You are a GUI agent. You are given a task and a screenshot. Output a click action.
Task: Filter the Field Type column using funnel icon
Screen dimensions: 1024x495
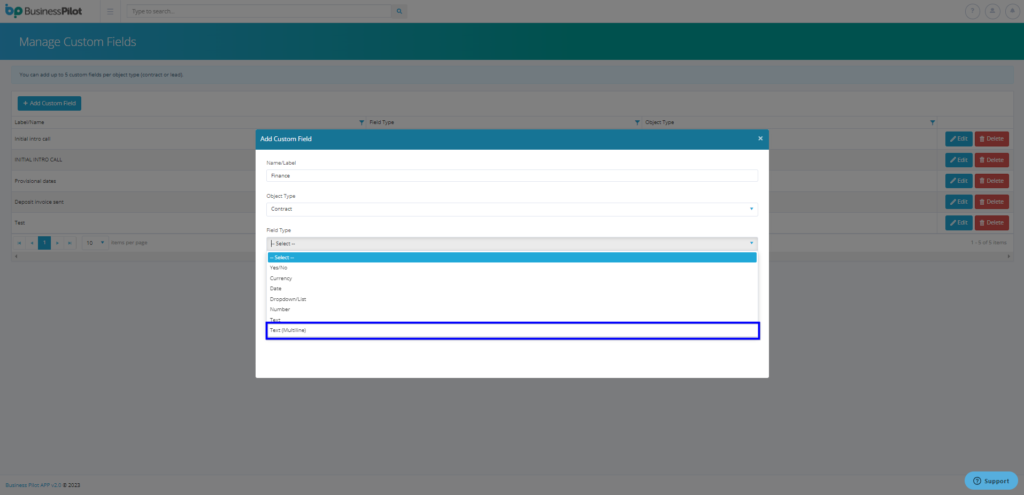pos(637,122)
